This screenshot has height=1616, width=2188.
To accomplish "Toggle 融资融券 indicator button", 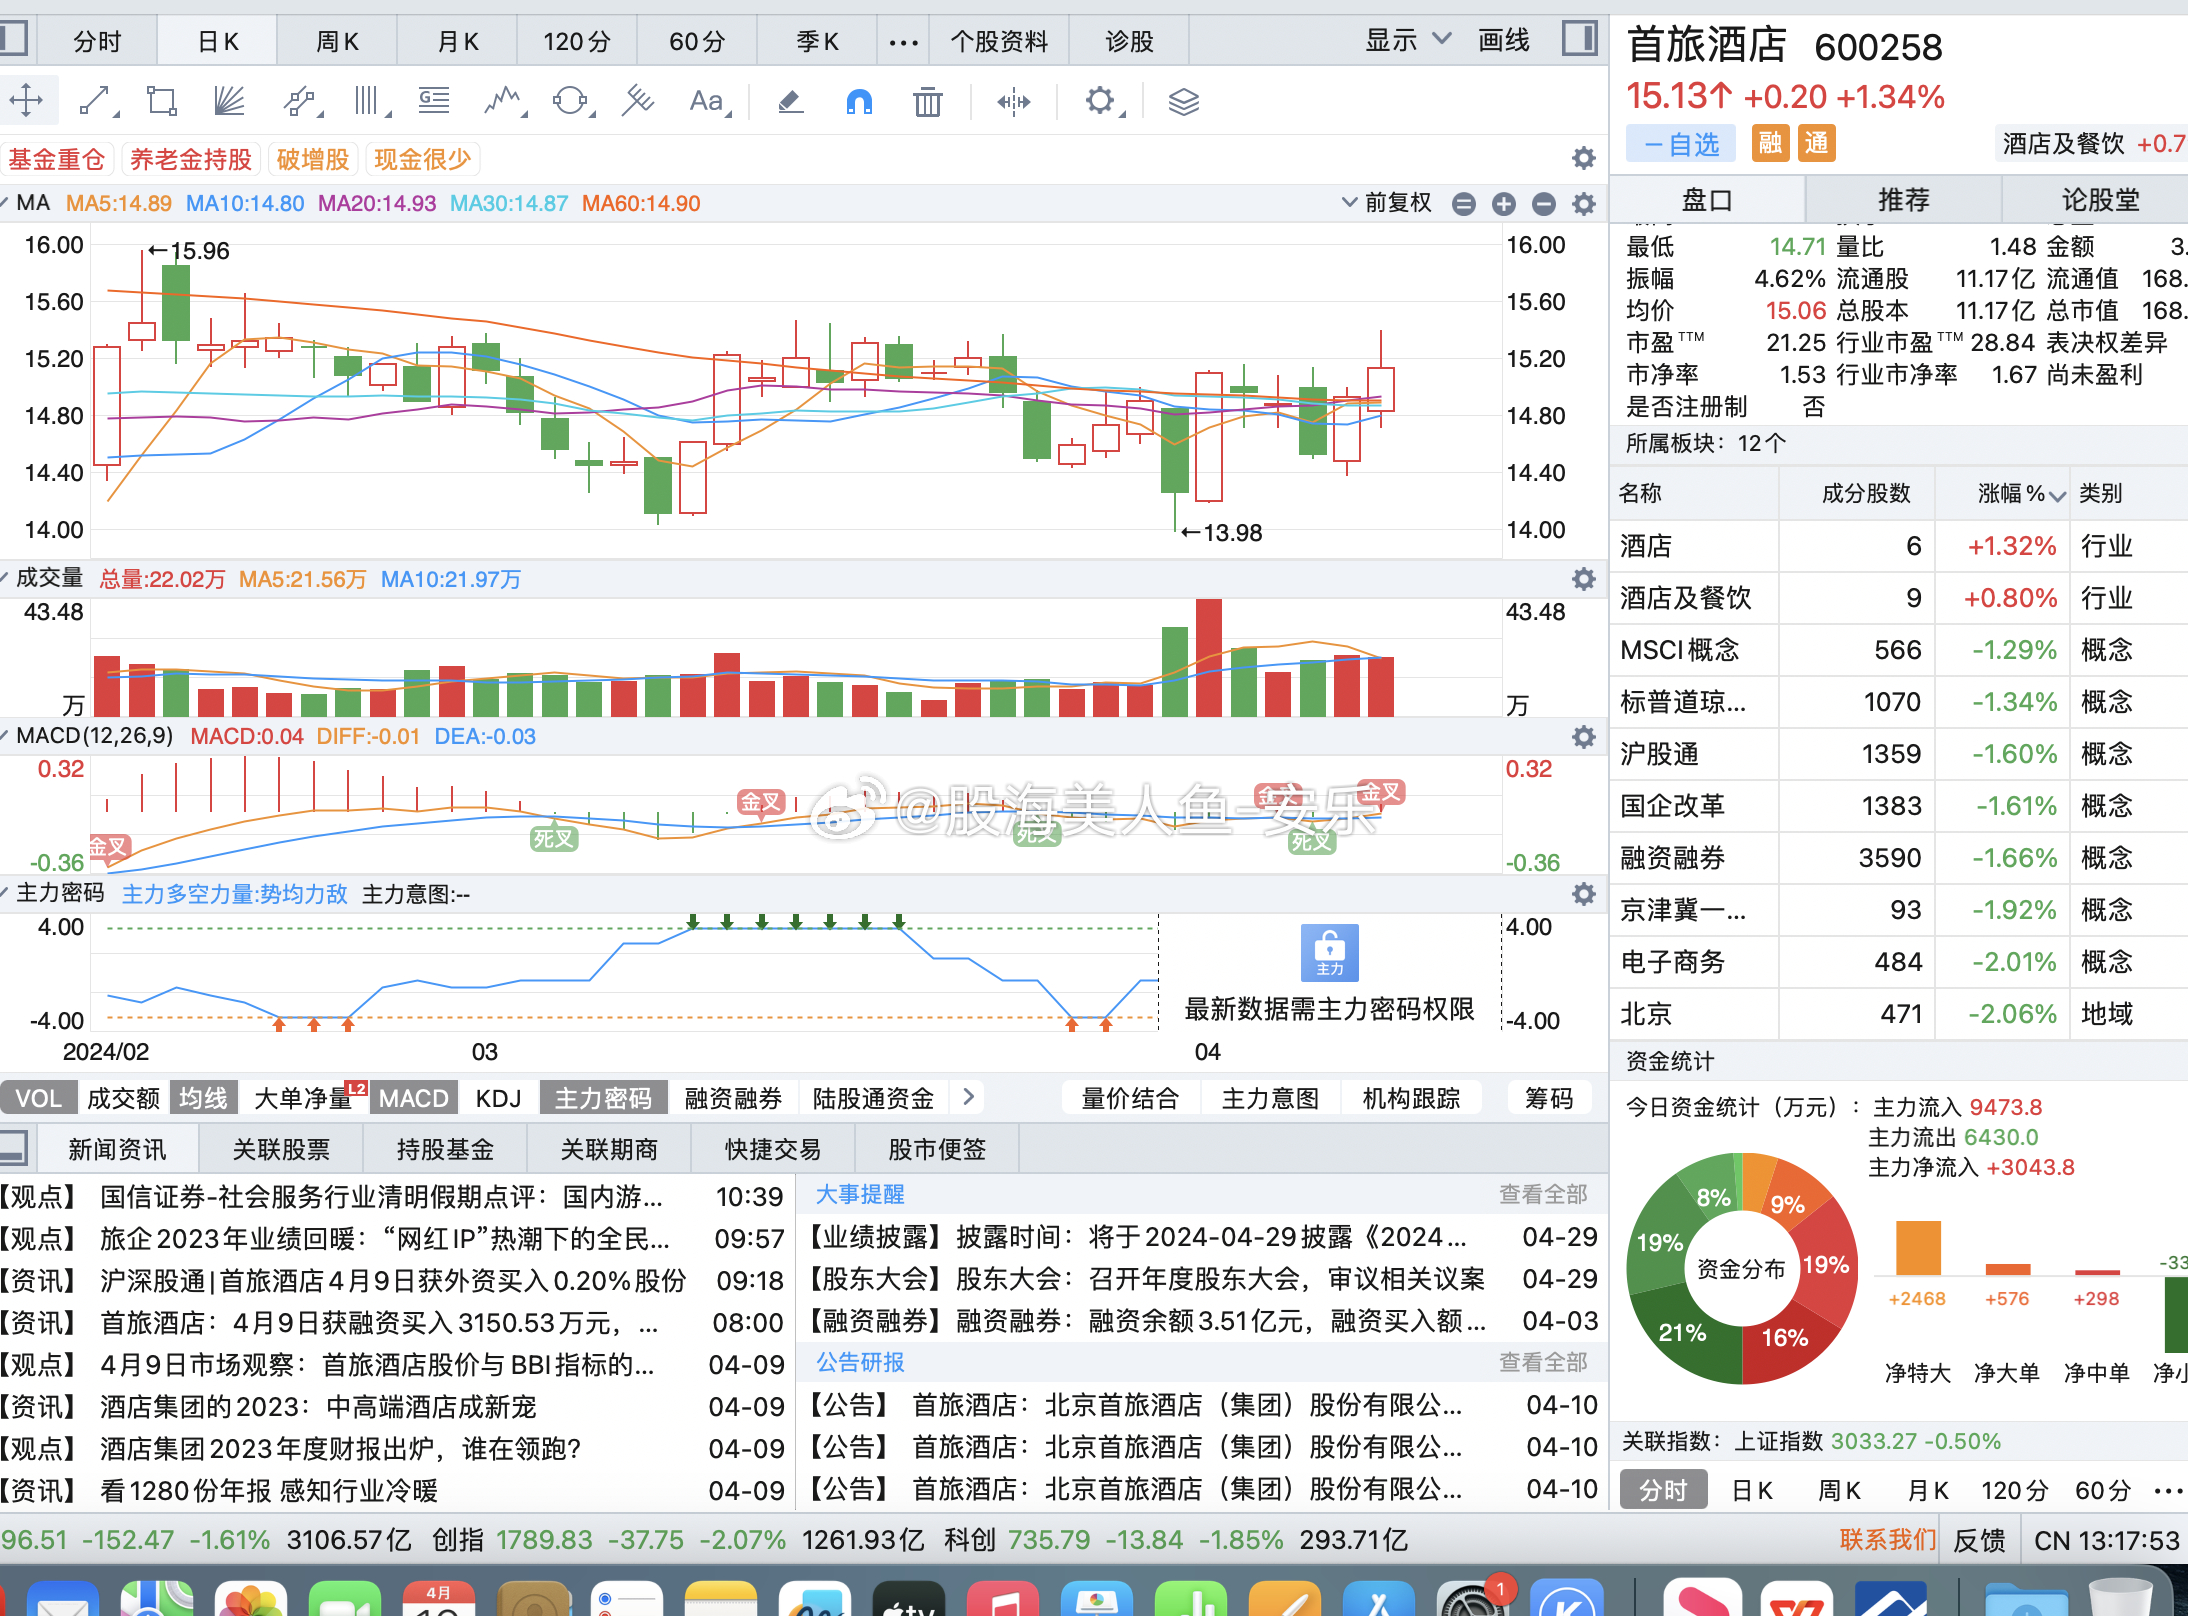I will coord(733,1098).
